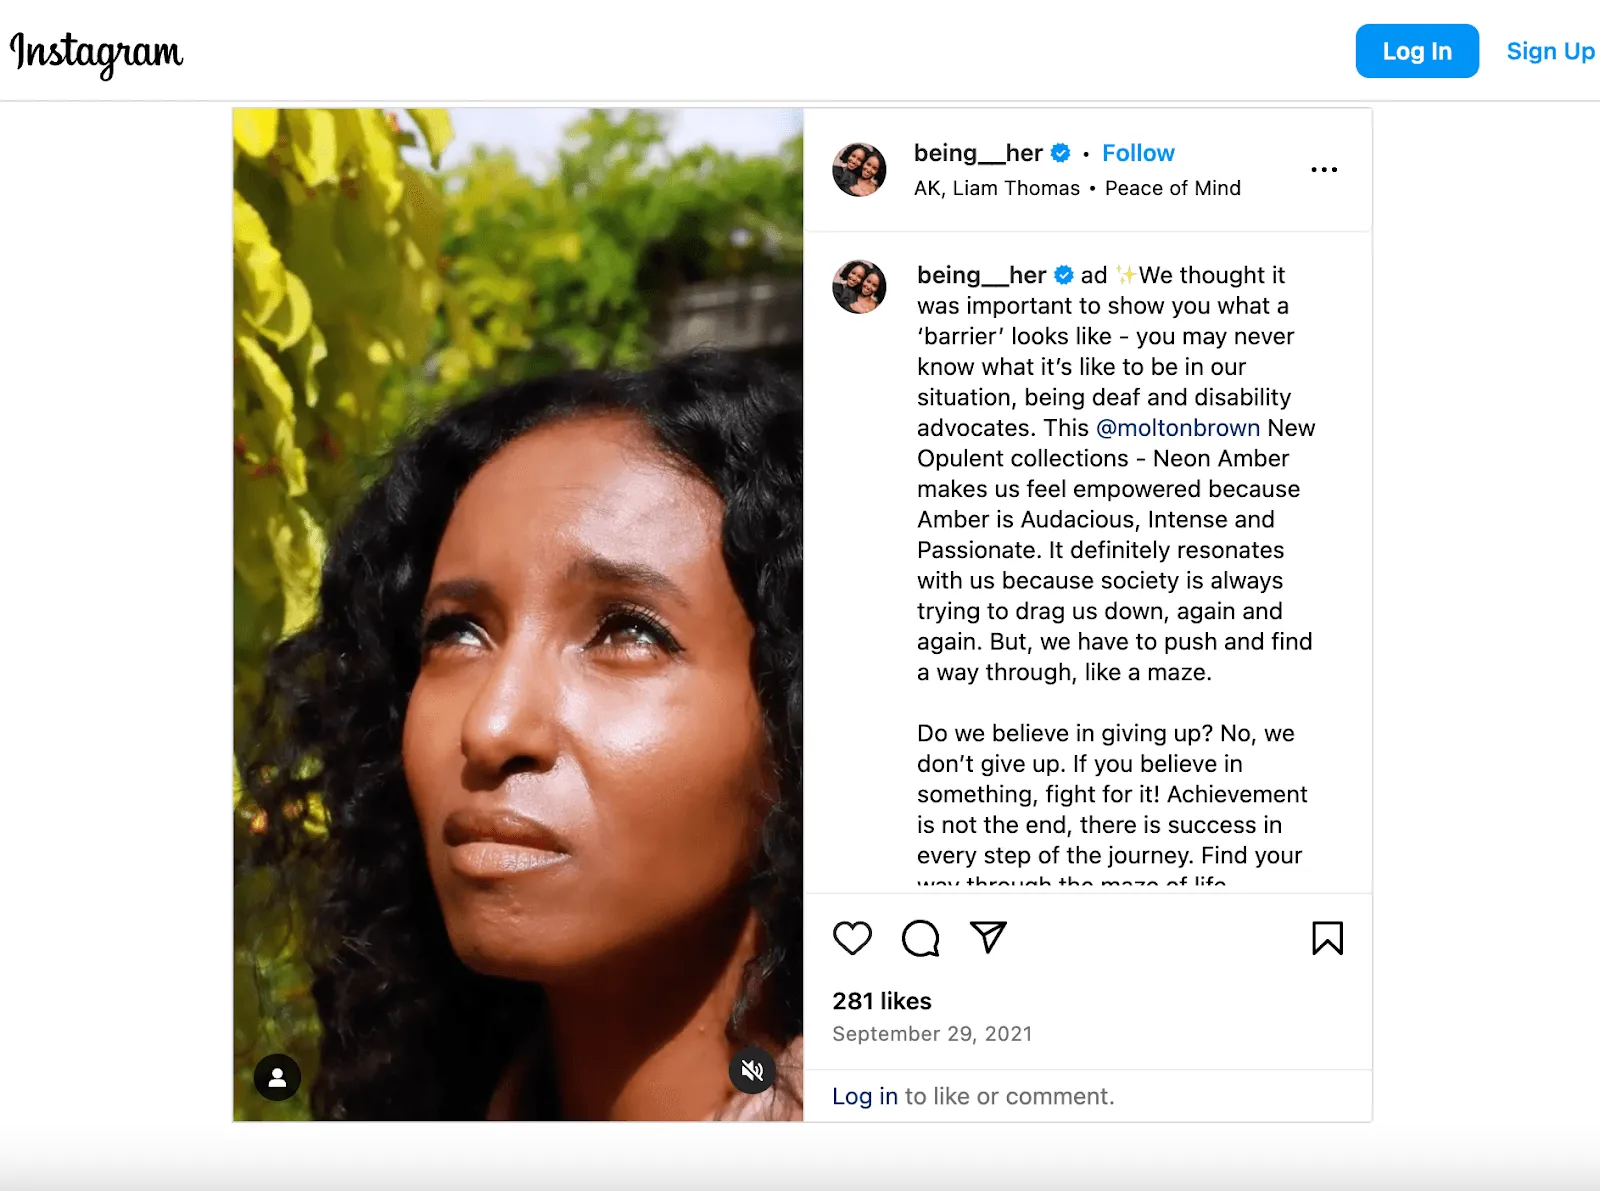Unmute the video's audio
The width and height of the screenshot is (1600, 1191).
tap(754, 1071)
